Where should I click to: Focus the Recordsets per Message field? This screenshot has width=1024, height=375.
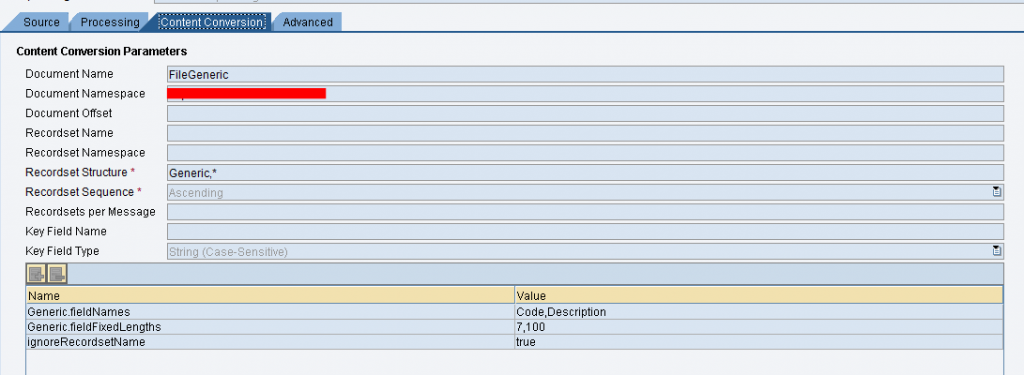585,212
